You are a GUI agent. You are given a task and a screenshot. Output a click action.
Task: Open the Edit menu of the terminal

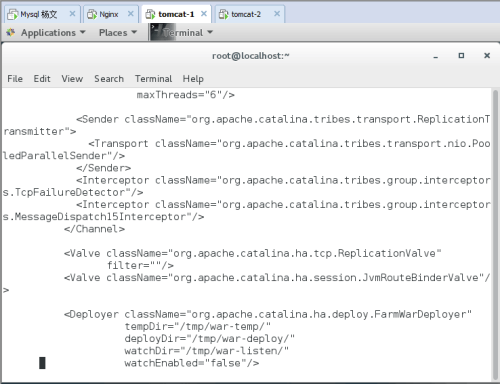(x=42, y=79)
